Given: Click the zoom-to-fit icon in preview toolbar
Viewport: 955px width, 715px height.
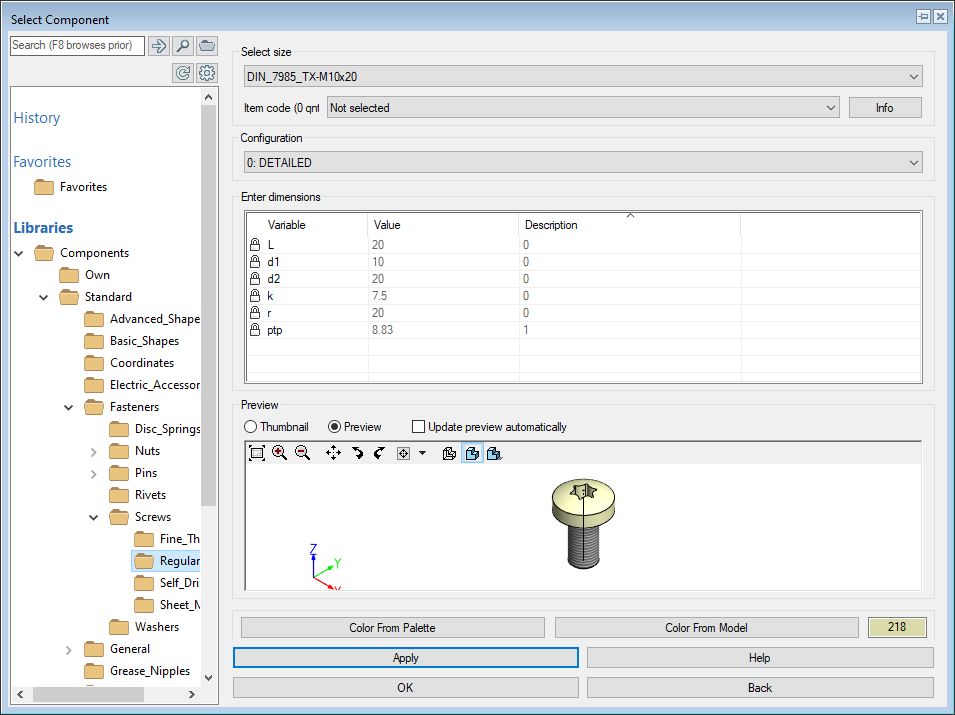Looking at the screenshot, I should click(x=257, y=453).
